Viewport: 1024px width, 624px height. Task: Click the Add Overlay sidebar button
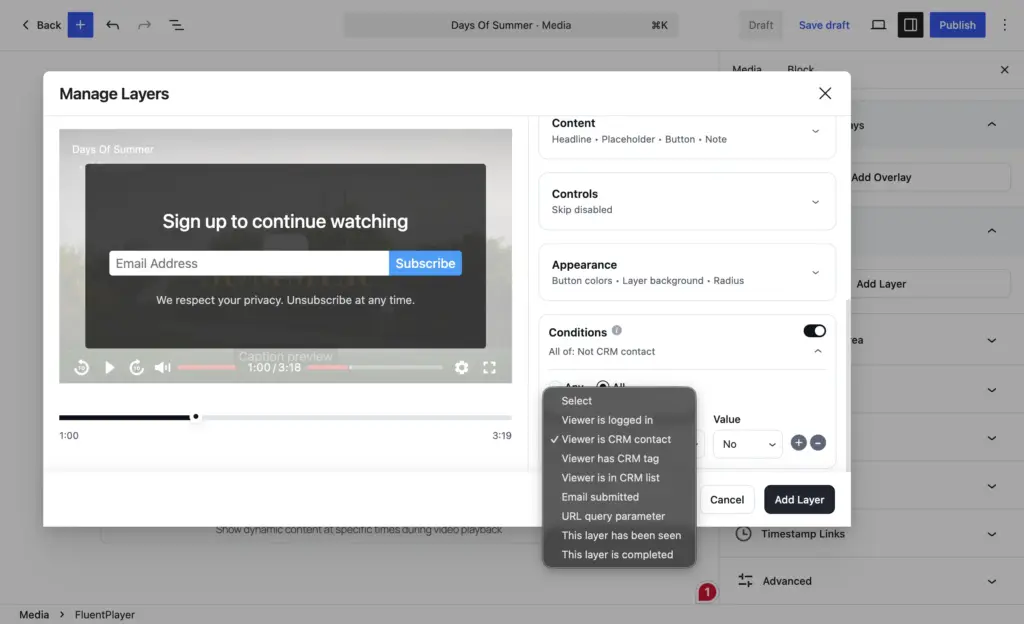pyautogui.click(x=929, y=177)
